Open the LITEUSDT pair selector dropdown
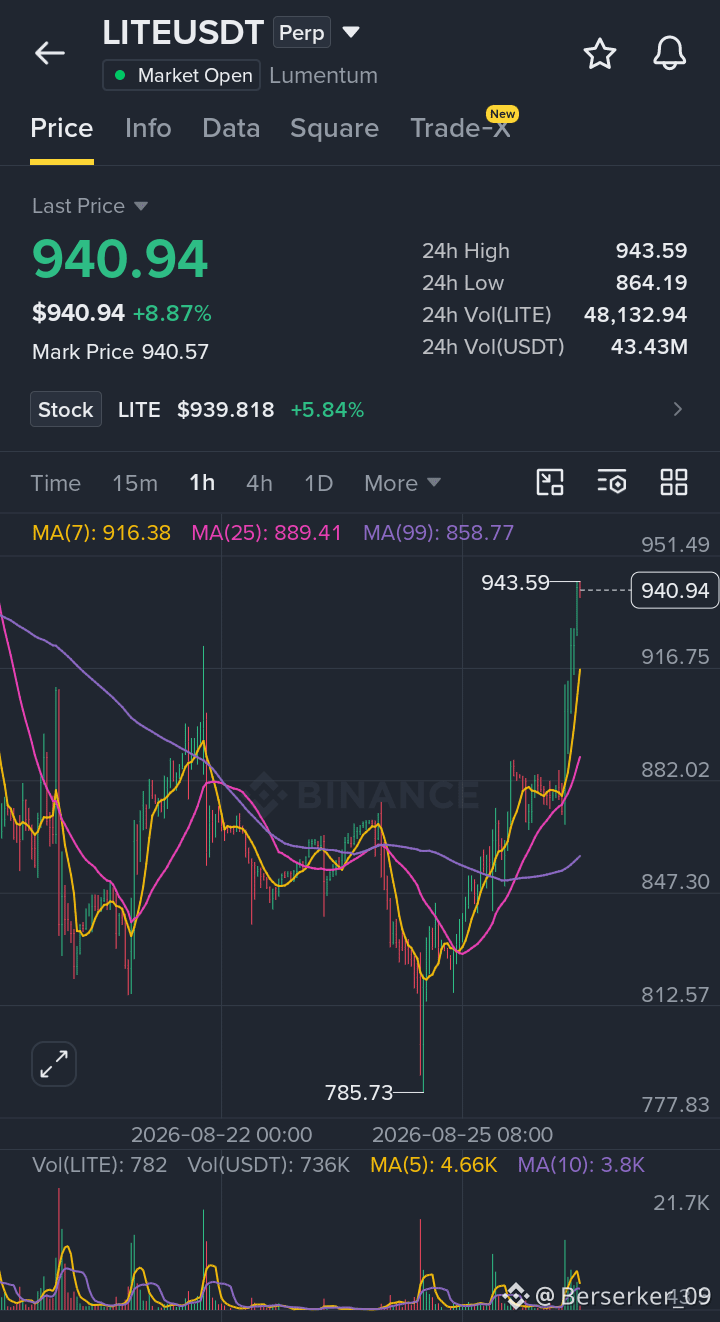 coord(351,32)
